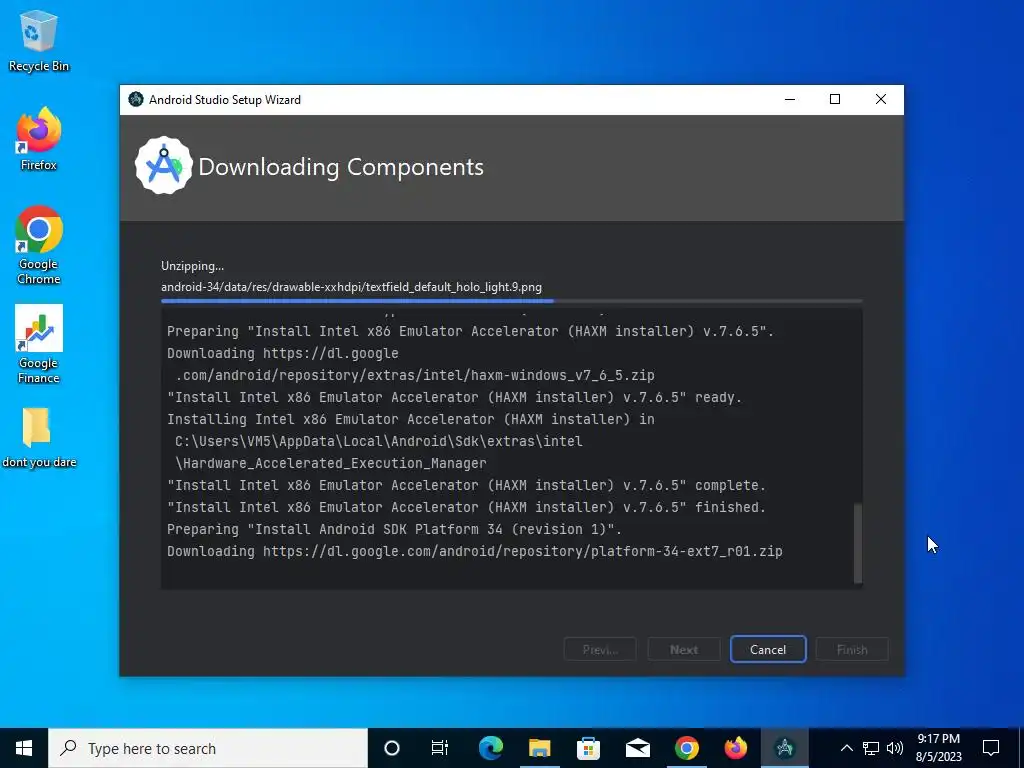Click the 'Downloading Components' heading
Image resolution: width=1024 pixels, height=768 pixels.
(341, 167)
